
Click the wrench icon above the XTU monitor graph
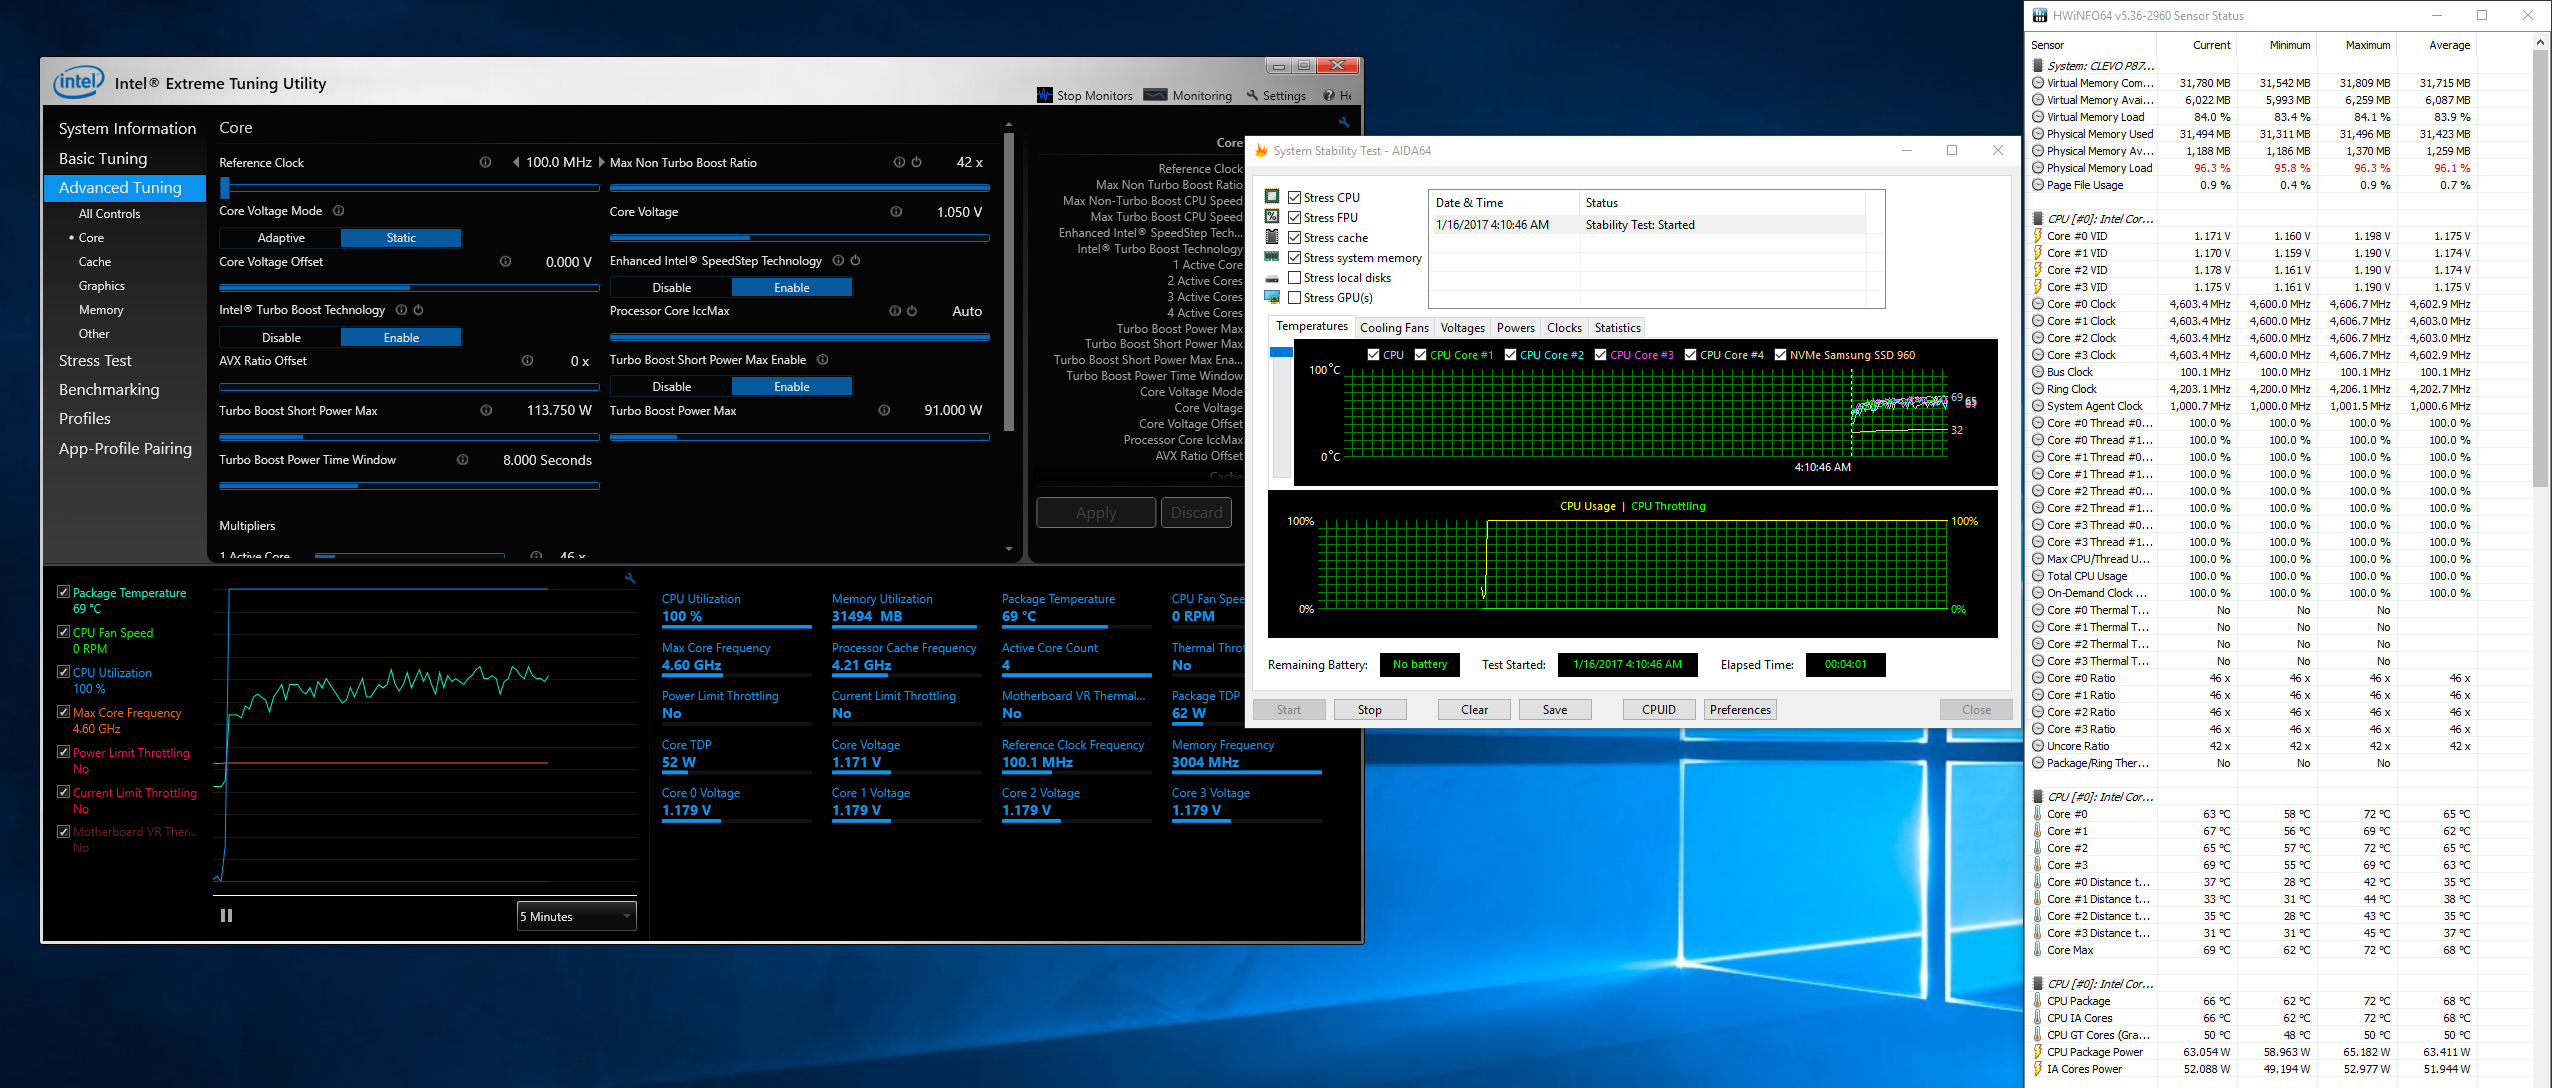pyautogui.click(x=630, y=578)
